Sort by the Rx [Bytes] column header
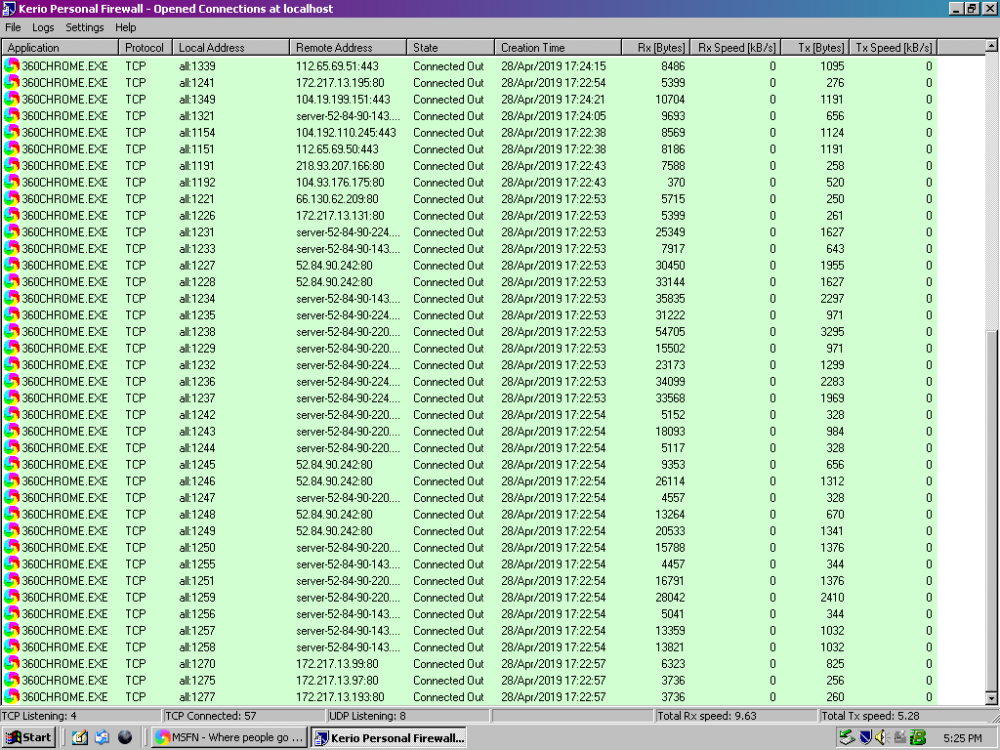 click(656, 48)
